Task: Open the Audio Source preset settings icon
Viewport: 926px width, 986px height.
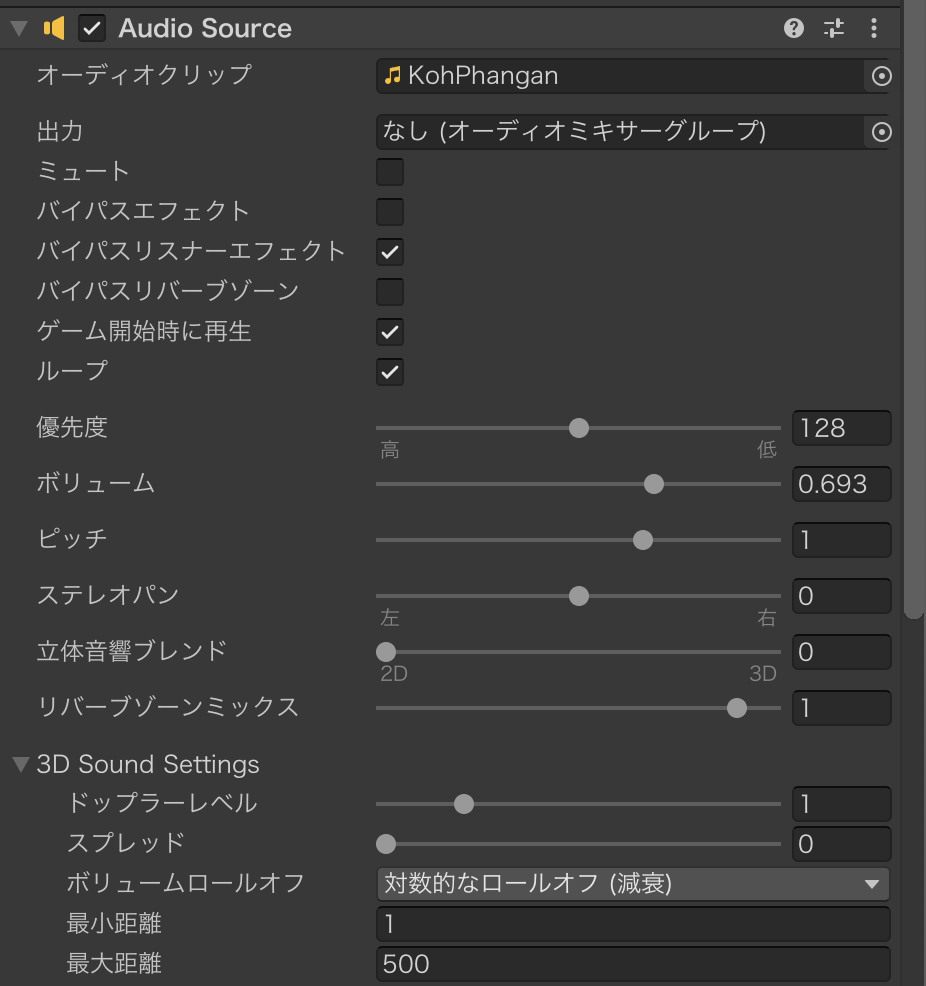Action: pos(834,28)
